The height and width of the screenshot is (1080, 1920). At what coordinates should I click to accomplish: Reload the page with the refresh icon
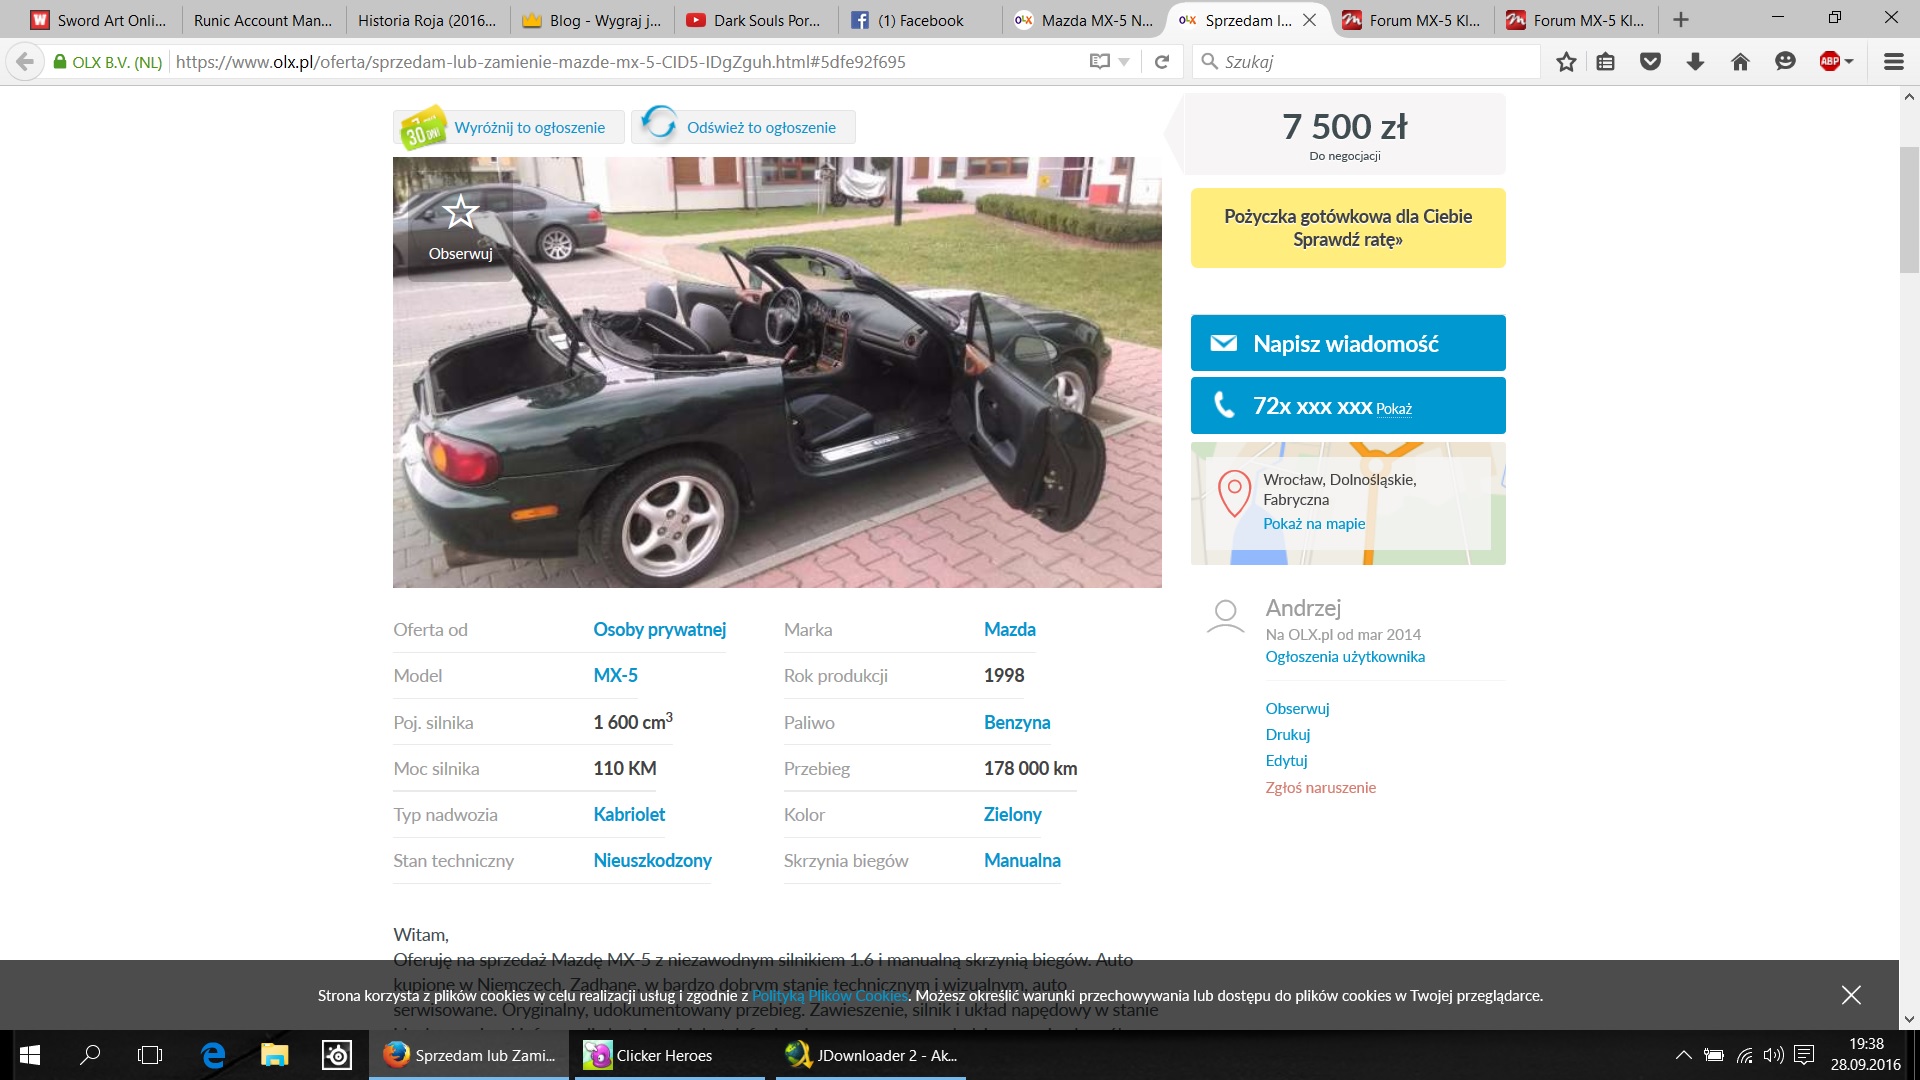click(1162, 62)
